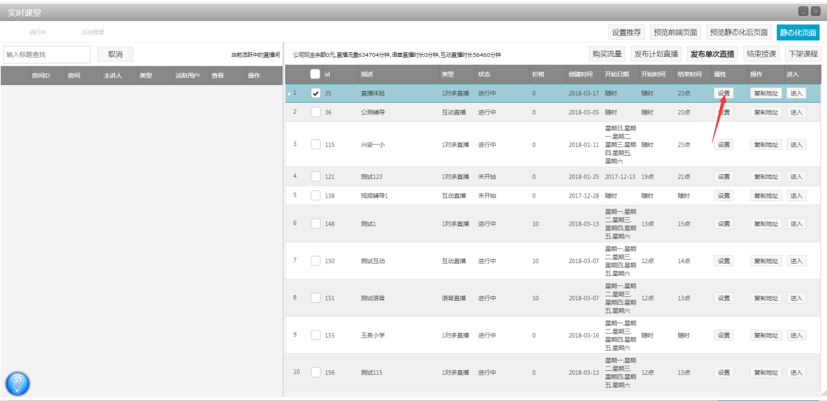Open the blue question-mark help icon
The height and width of the screenshot is (401, 827).
[17, 384]
